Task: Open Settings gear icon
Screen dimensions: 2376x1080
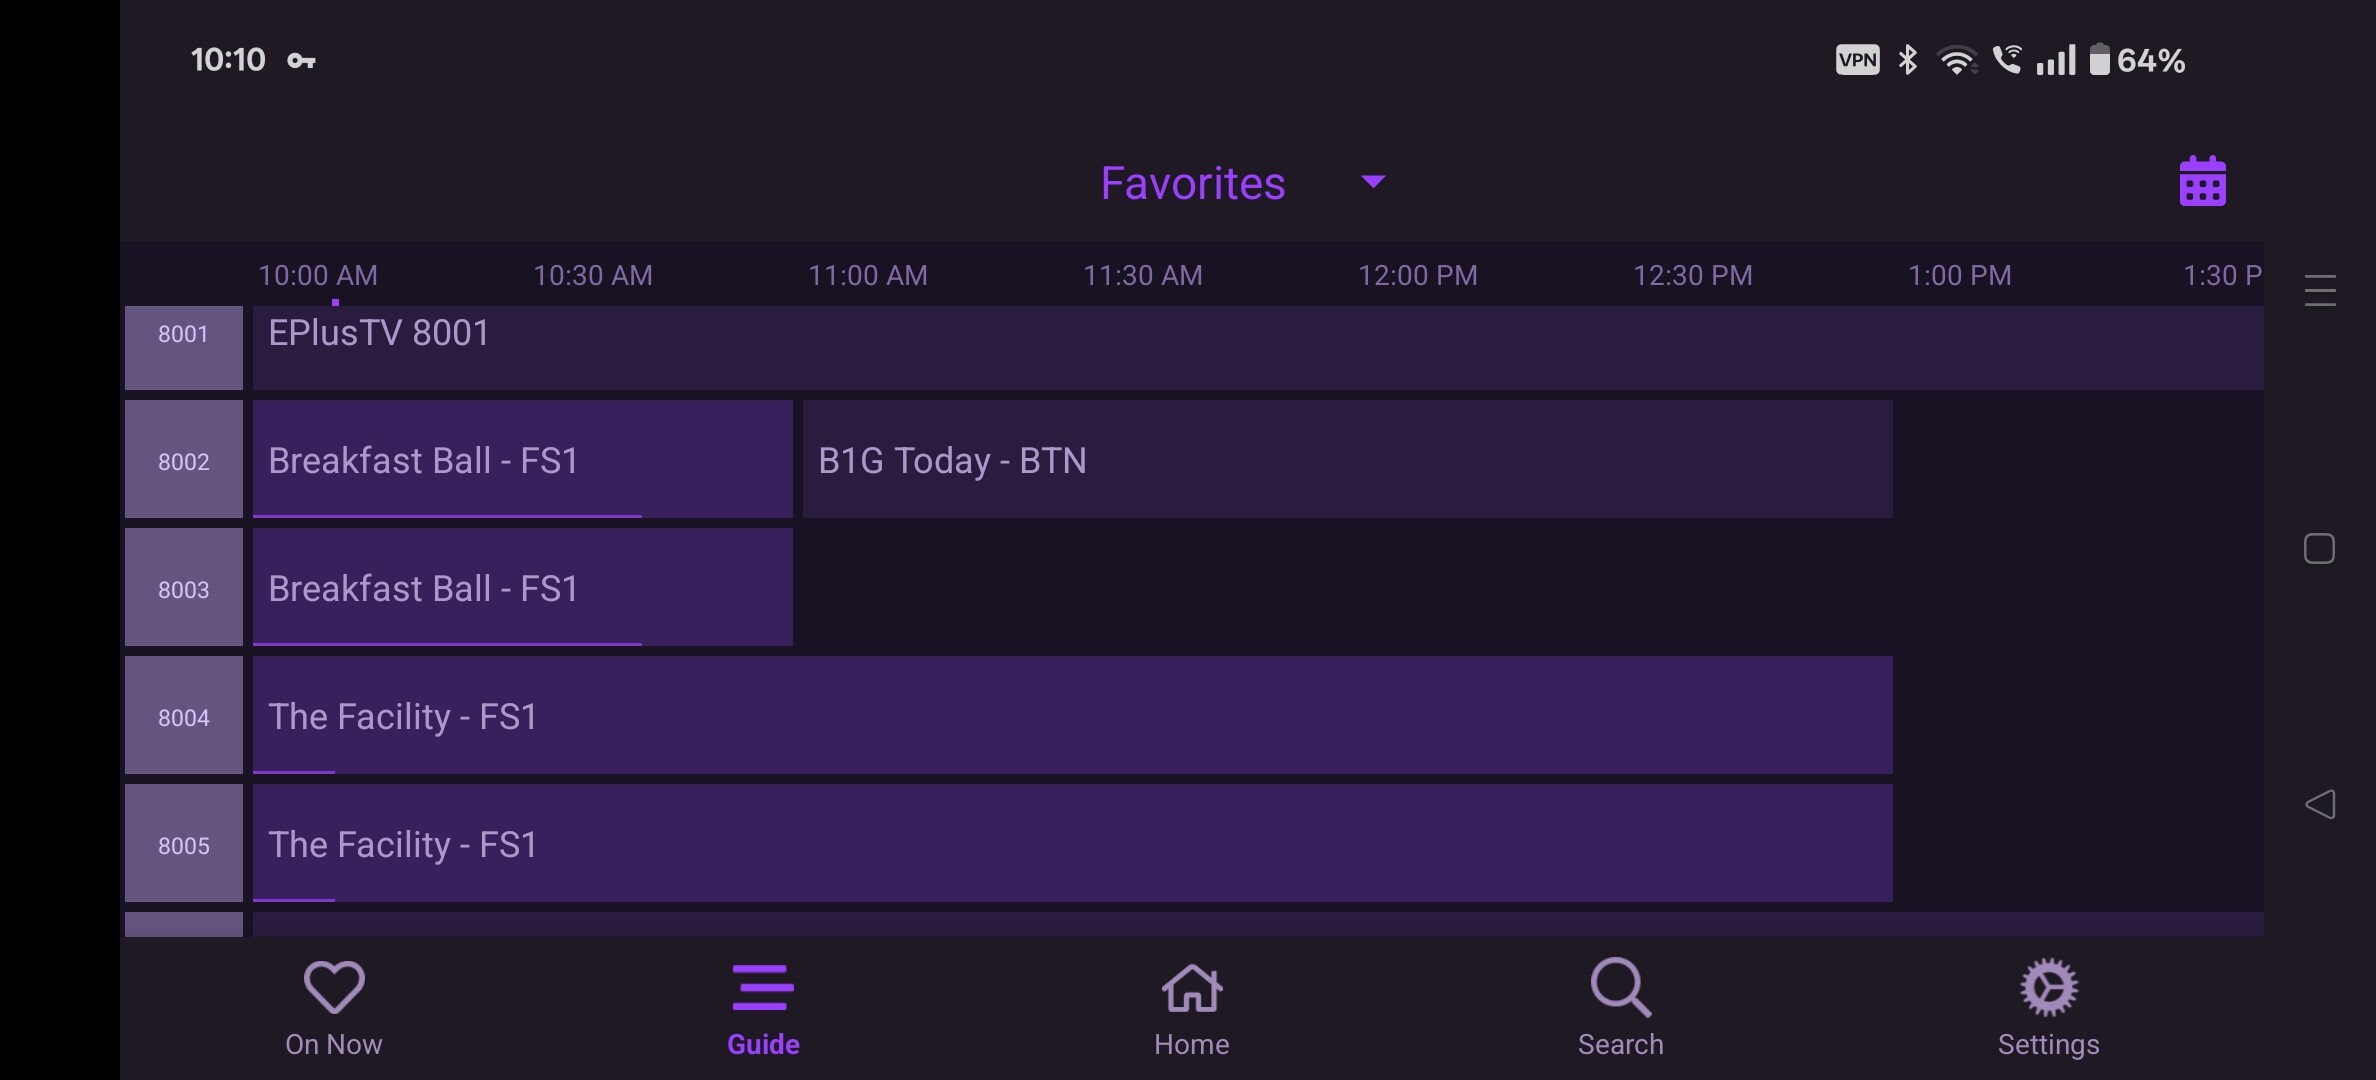Action: pyautogui.click(x=2048, y=987)
